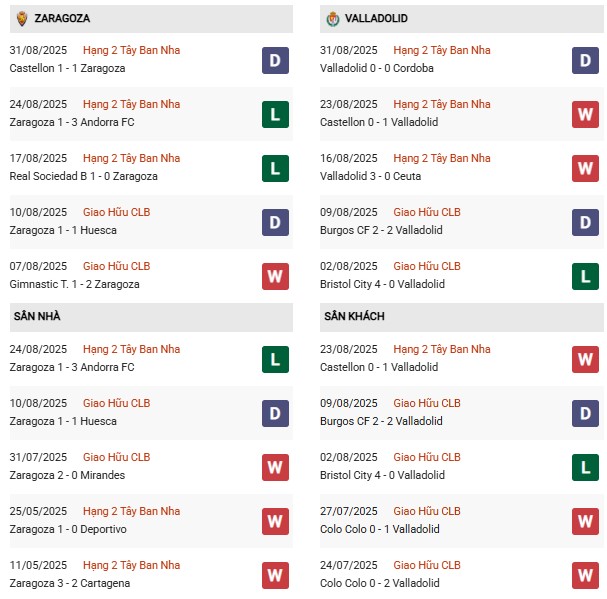
Task: Open the Zaragoza 1 - 0 Deportivo match
Action: pyautogui.click(x=68, y=529)
